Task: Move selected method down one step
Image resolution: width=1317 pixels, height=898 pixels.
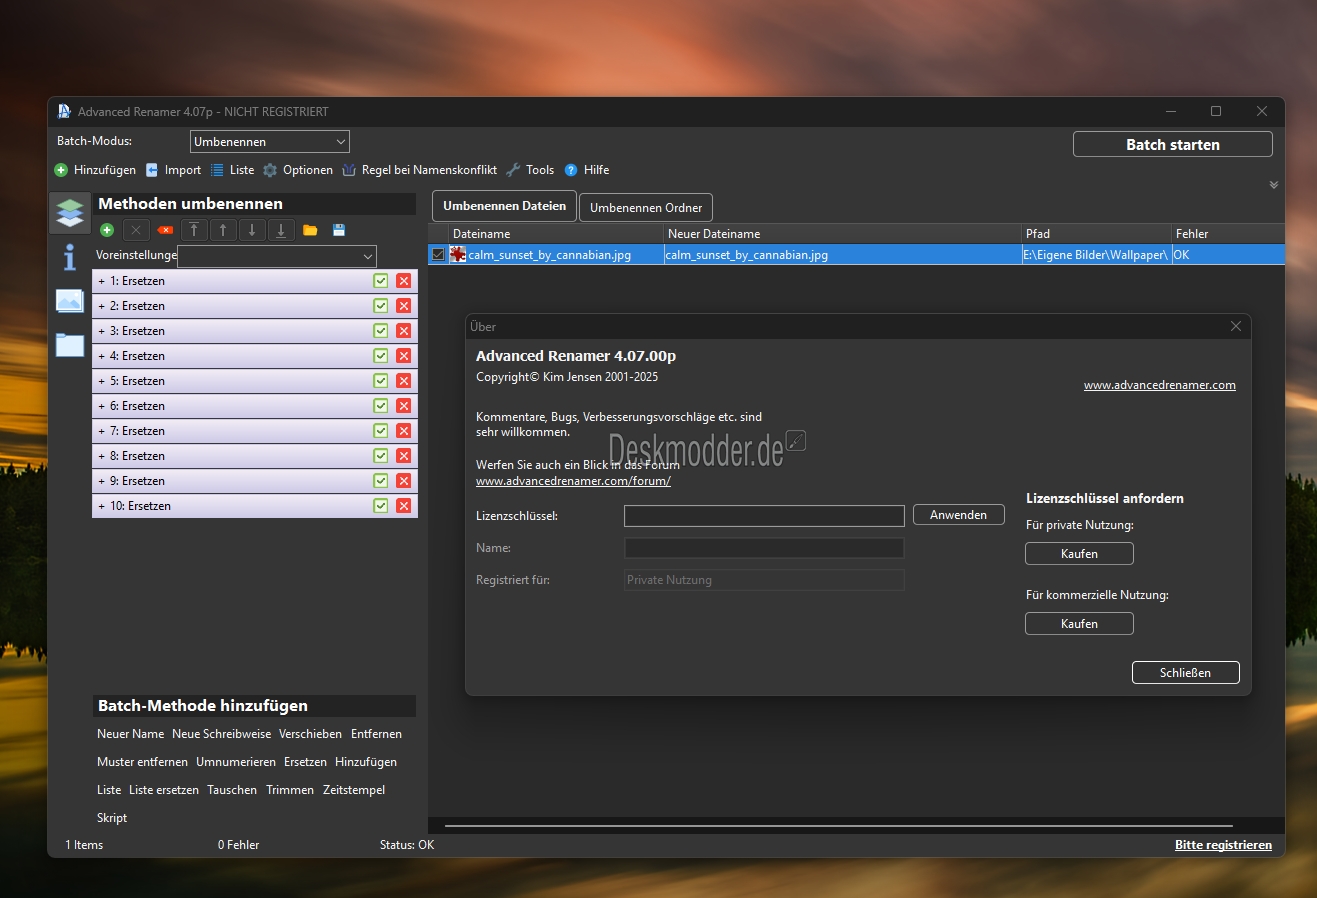Action: [x=252, y=230]
